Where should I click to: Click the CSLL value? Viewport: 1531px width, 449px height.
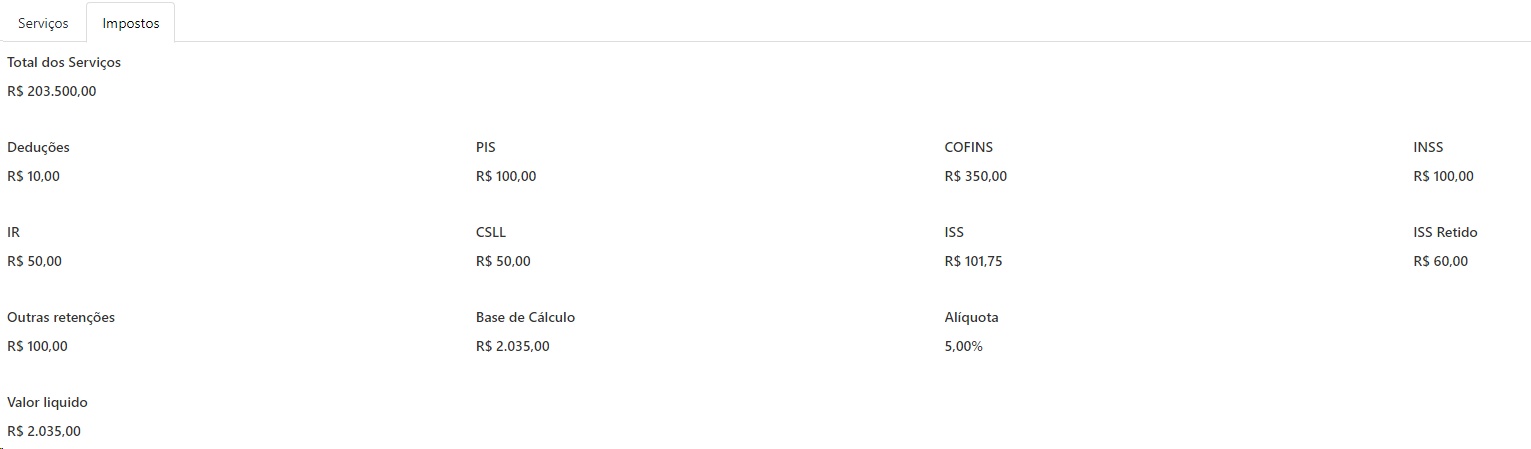[x=503, y=262]
